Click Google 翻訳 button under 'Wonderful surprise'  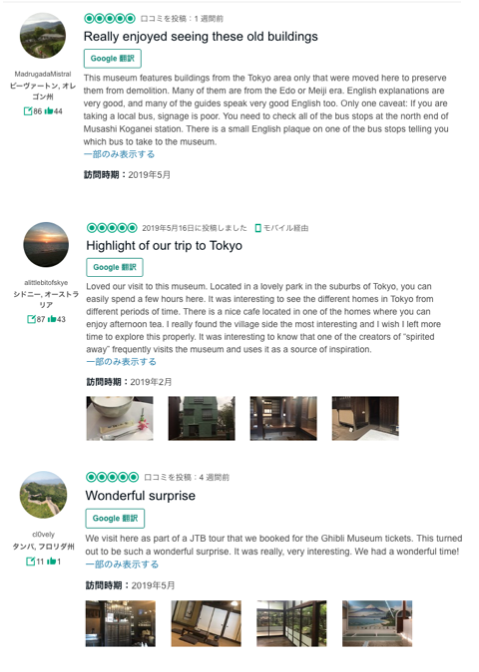pyautogui.click(x=115, y=519)
